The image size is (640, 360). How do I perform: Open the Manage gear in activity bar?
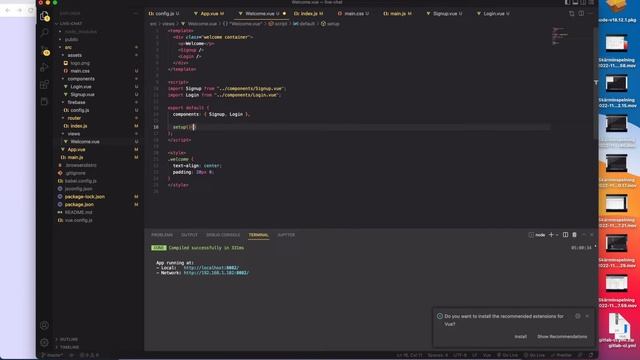(x=44, y=342)
